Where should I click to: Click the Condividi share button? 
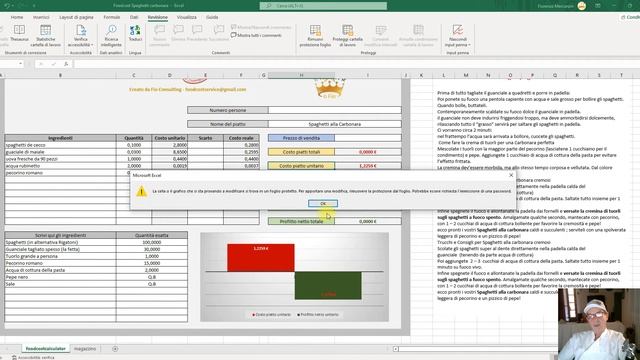(x=630, y=17)
